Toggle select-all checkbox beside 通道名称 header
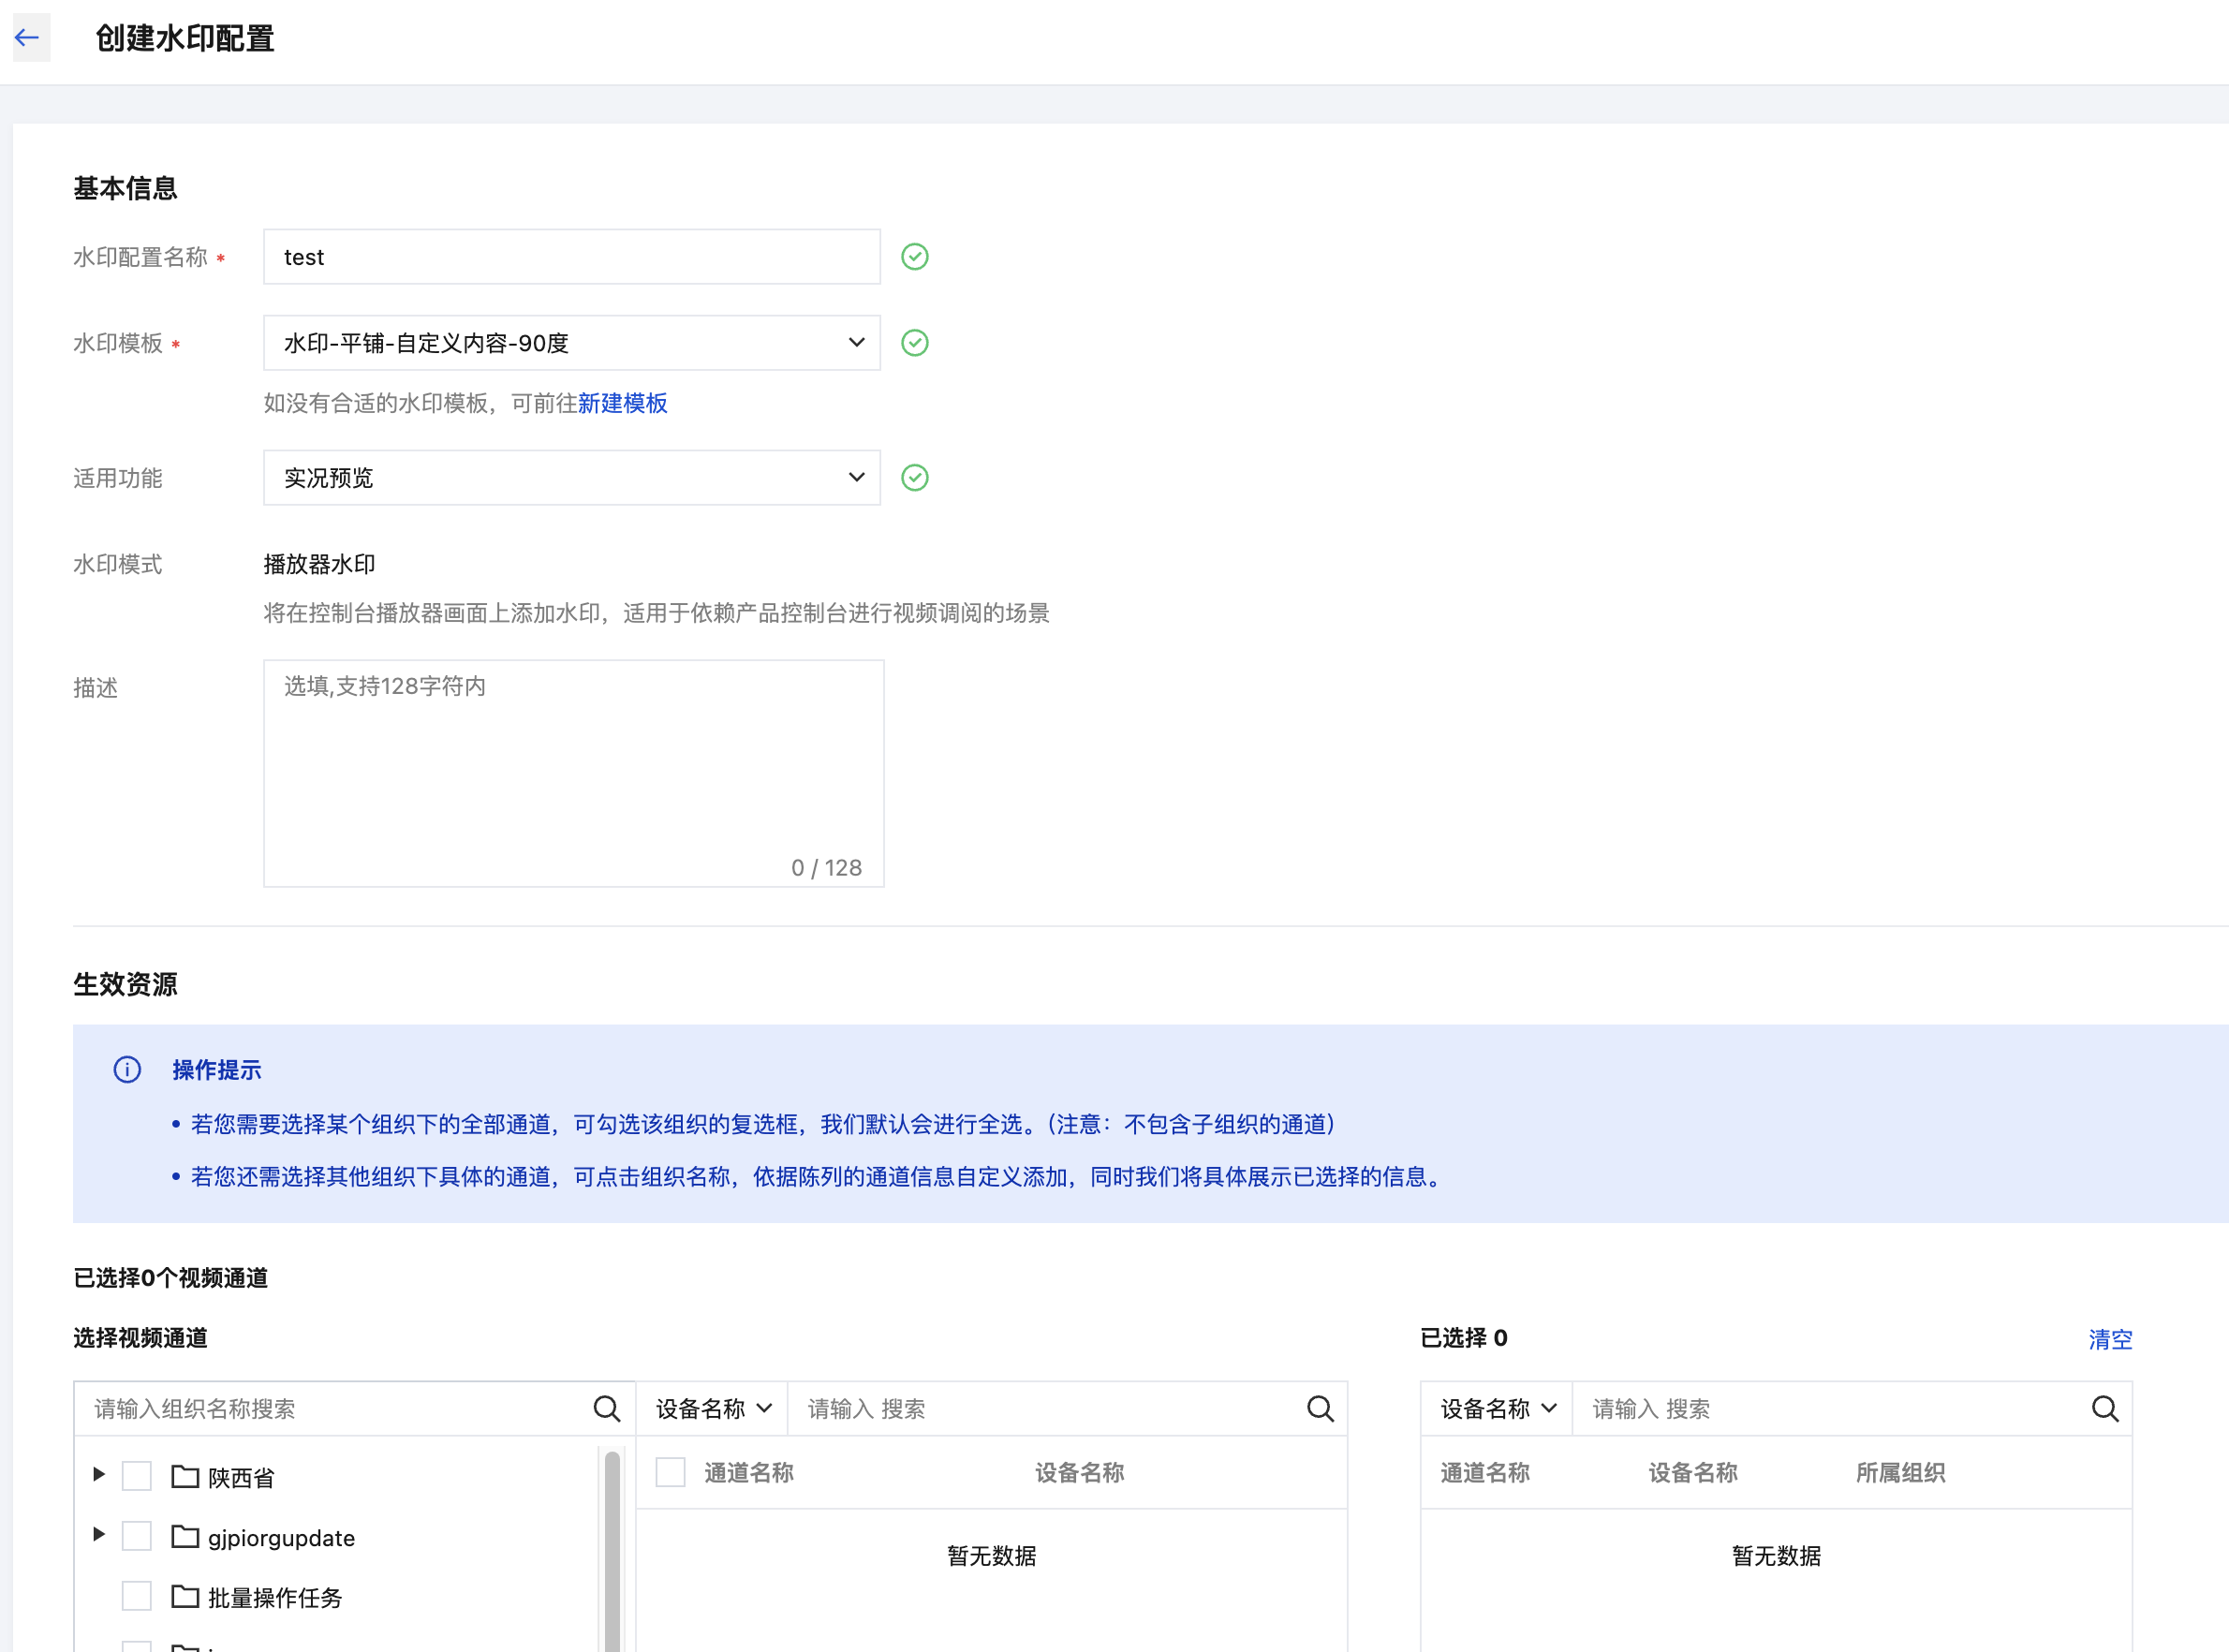 tap(670, 1472)
